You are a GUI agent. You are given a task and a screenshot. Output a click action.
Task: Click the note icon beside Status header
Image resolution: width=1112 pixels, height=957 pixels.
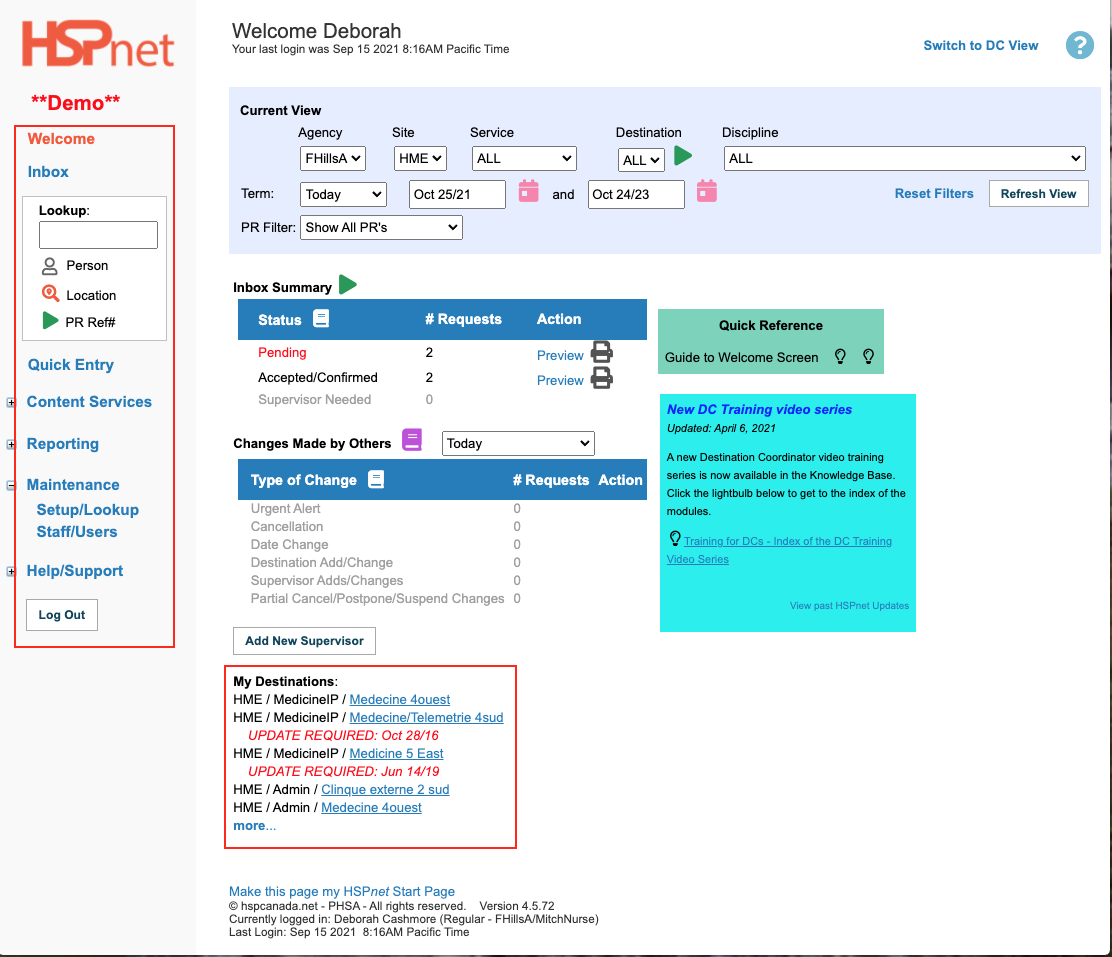click(321, 319)
